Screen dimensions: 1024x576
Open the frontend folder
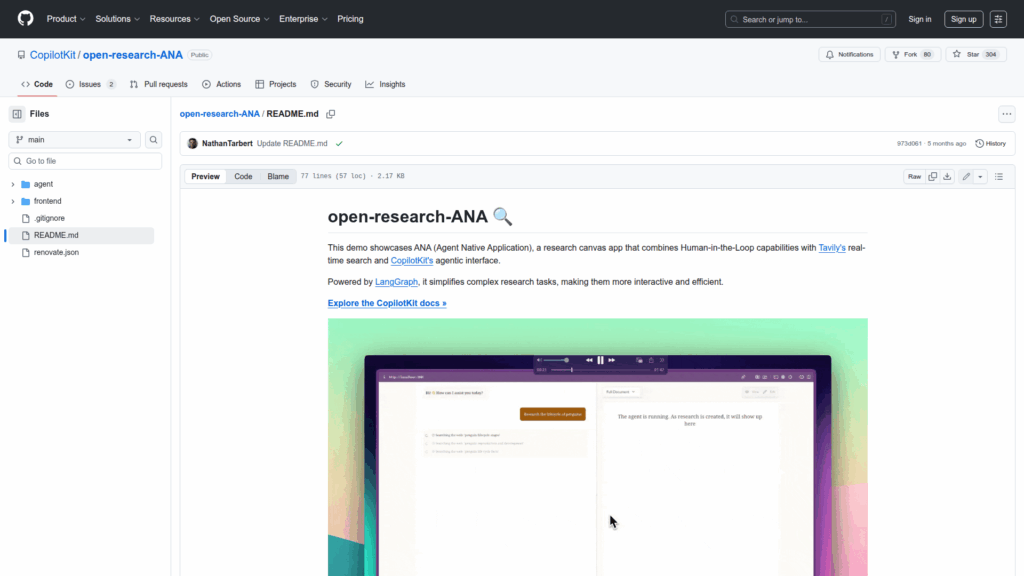[x=48, y=202]
